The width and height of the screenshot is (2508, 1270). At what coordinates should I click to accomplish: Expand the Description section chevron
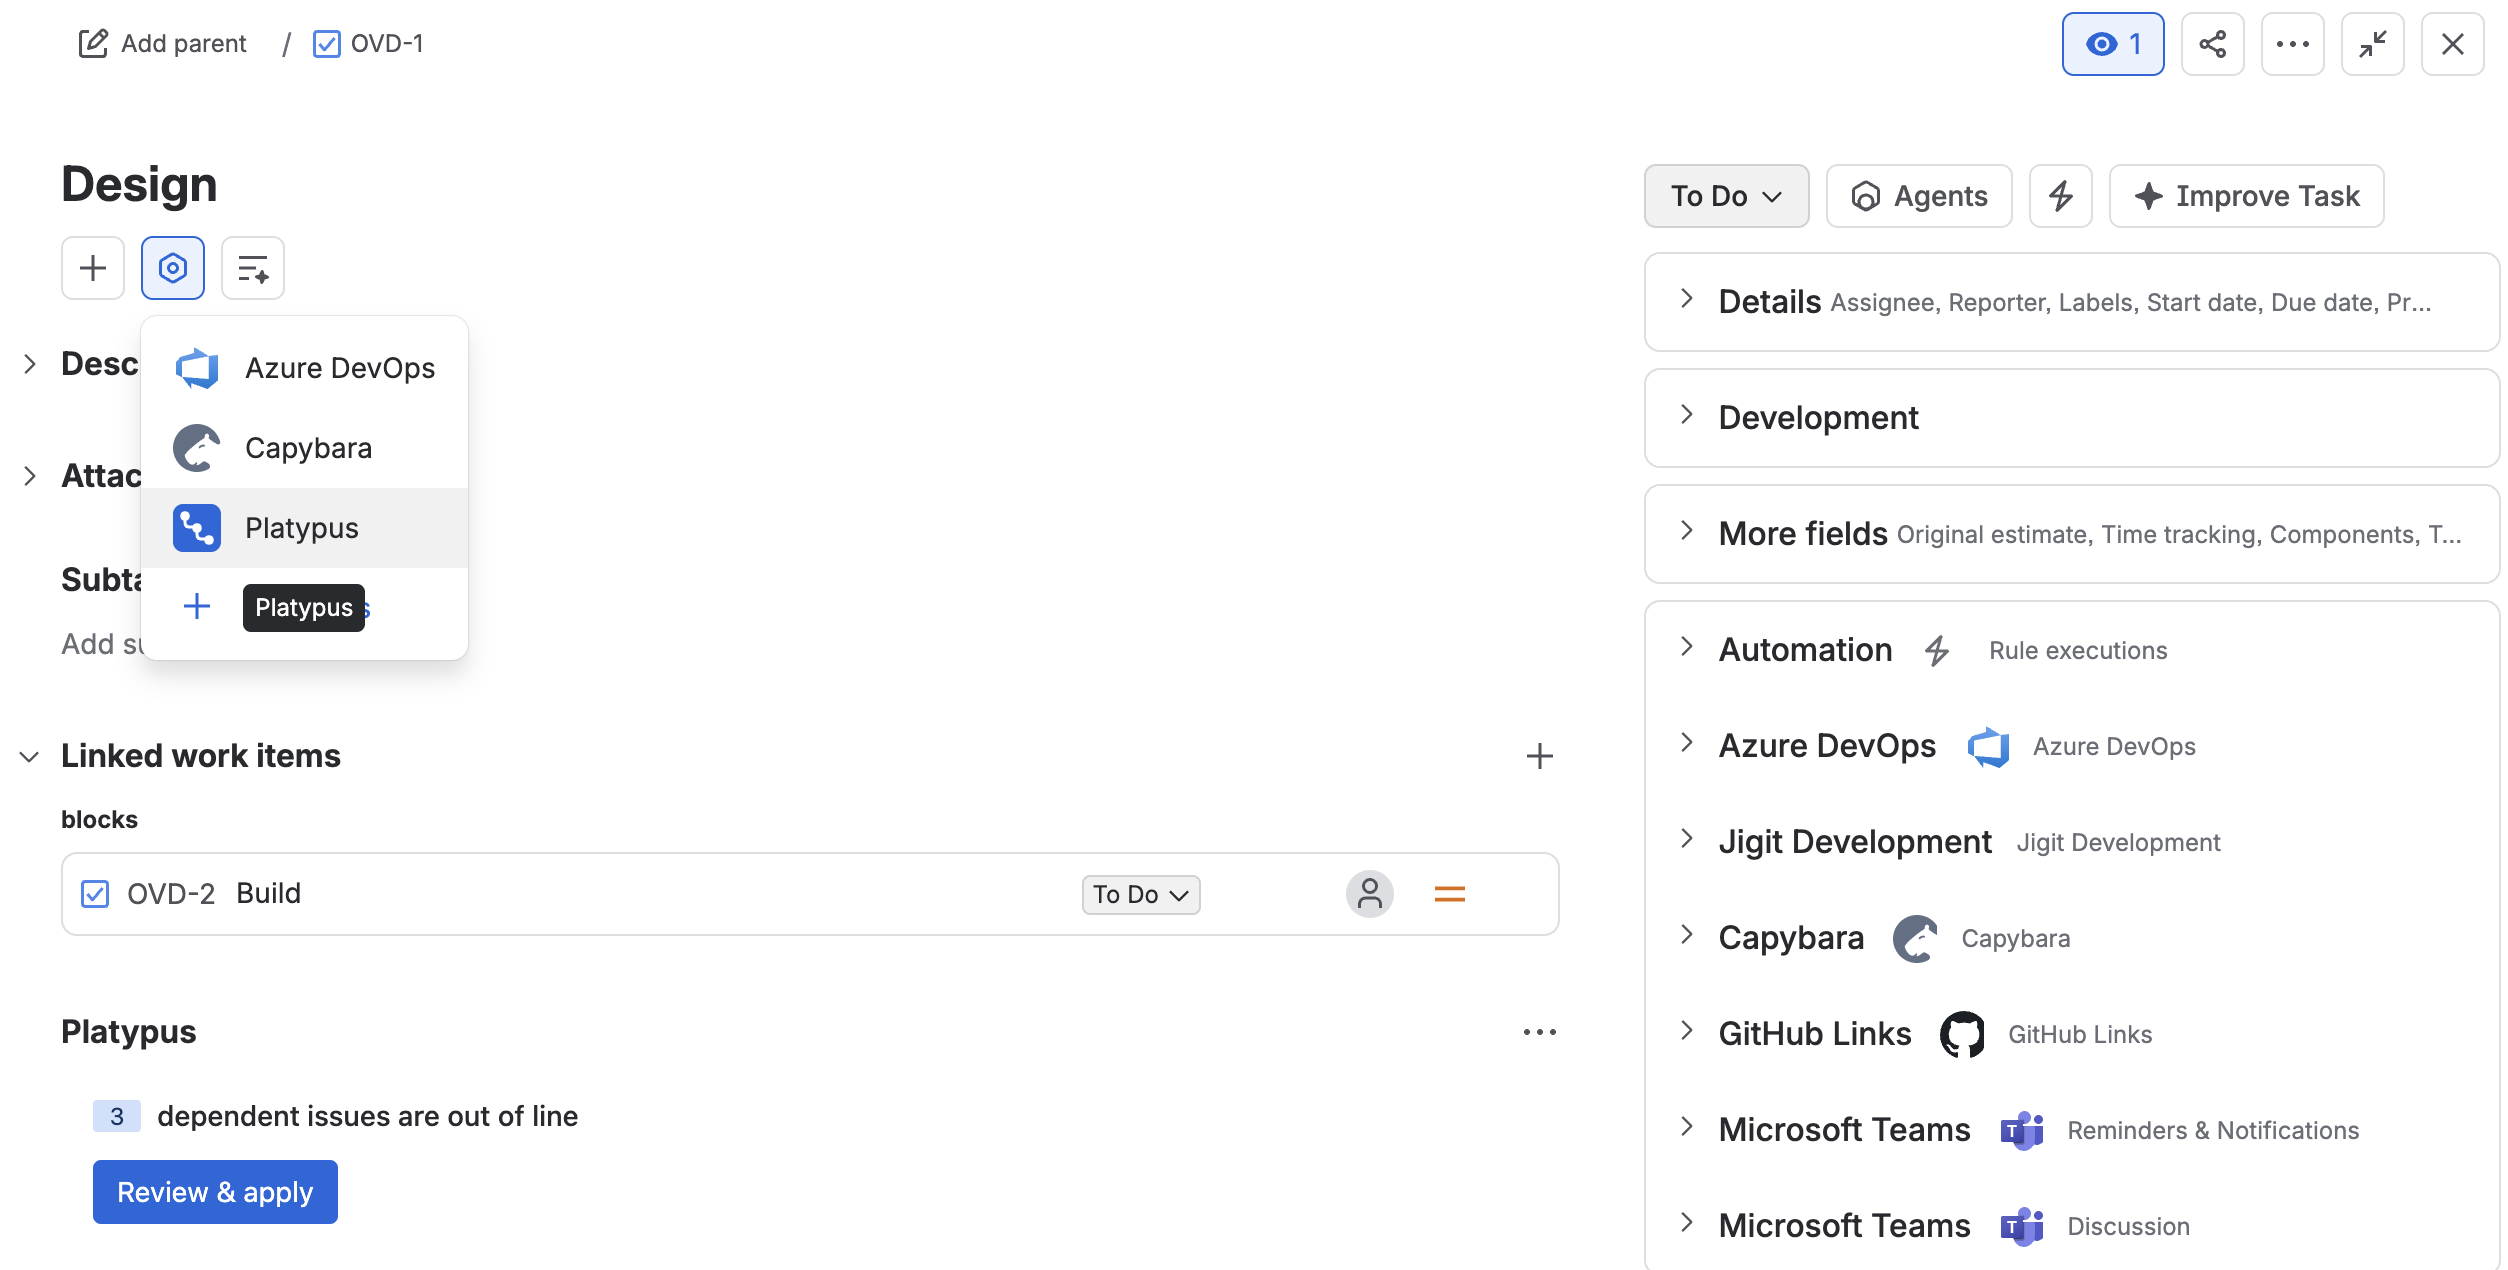[30, 364]
